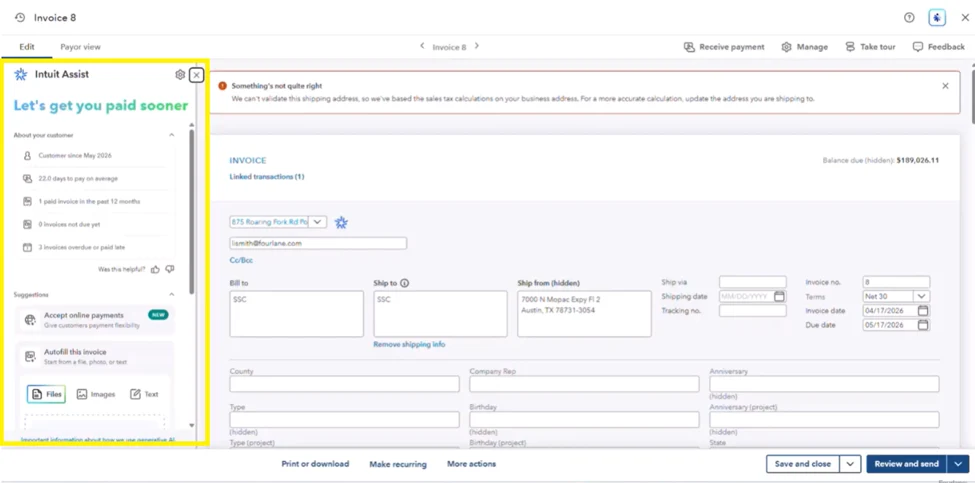Close the Intuit Assist panel
Image resolution: width=975 pixels, height=483 pixels.
(196, 75)
